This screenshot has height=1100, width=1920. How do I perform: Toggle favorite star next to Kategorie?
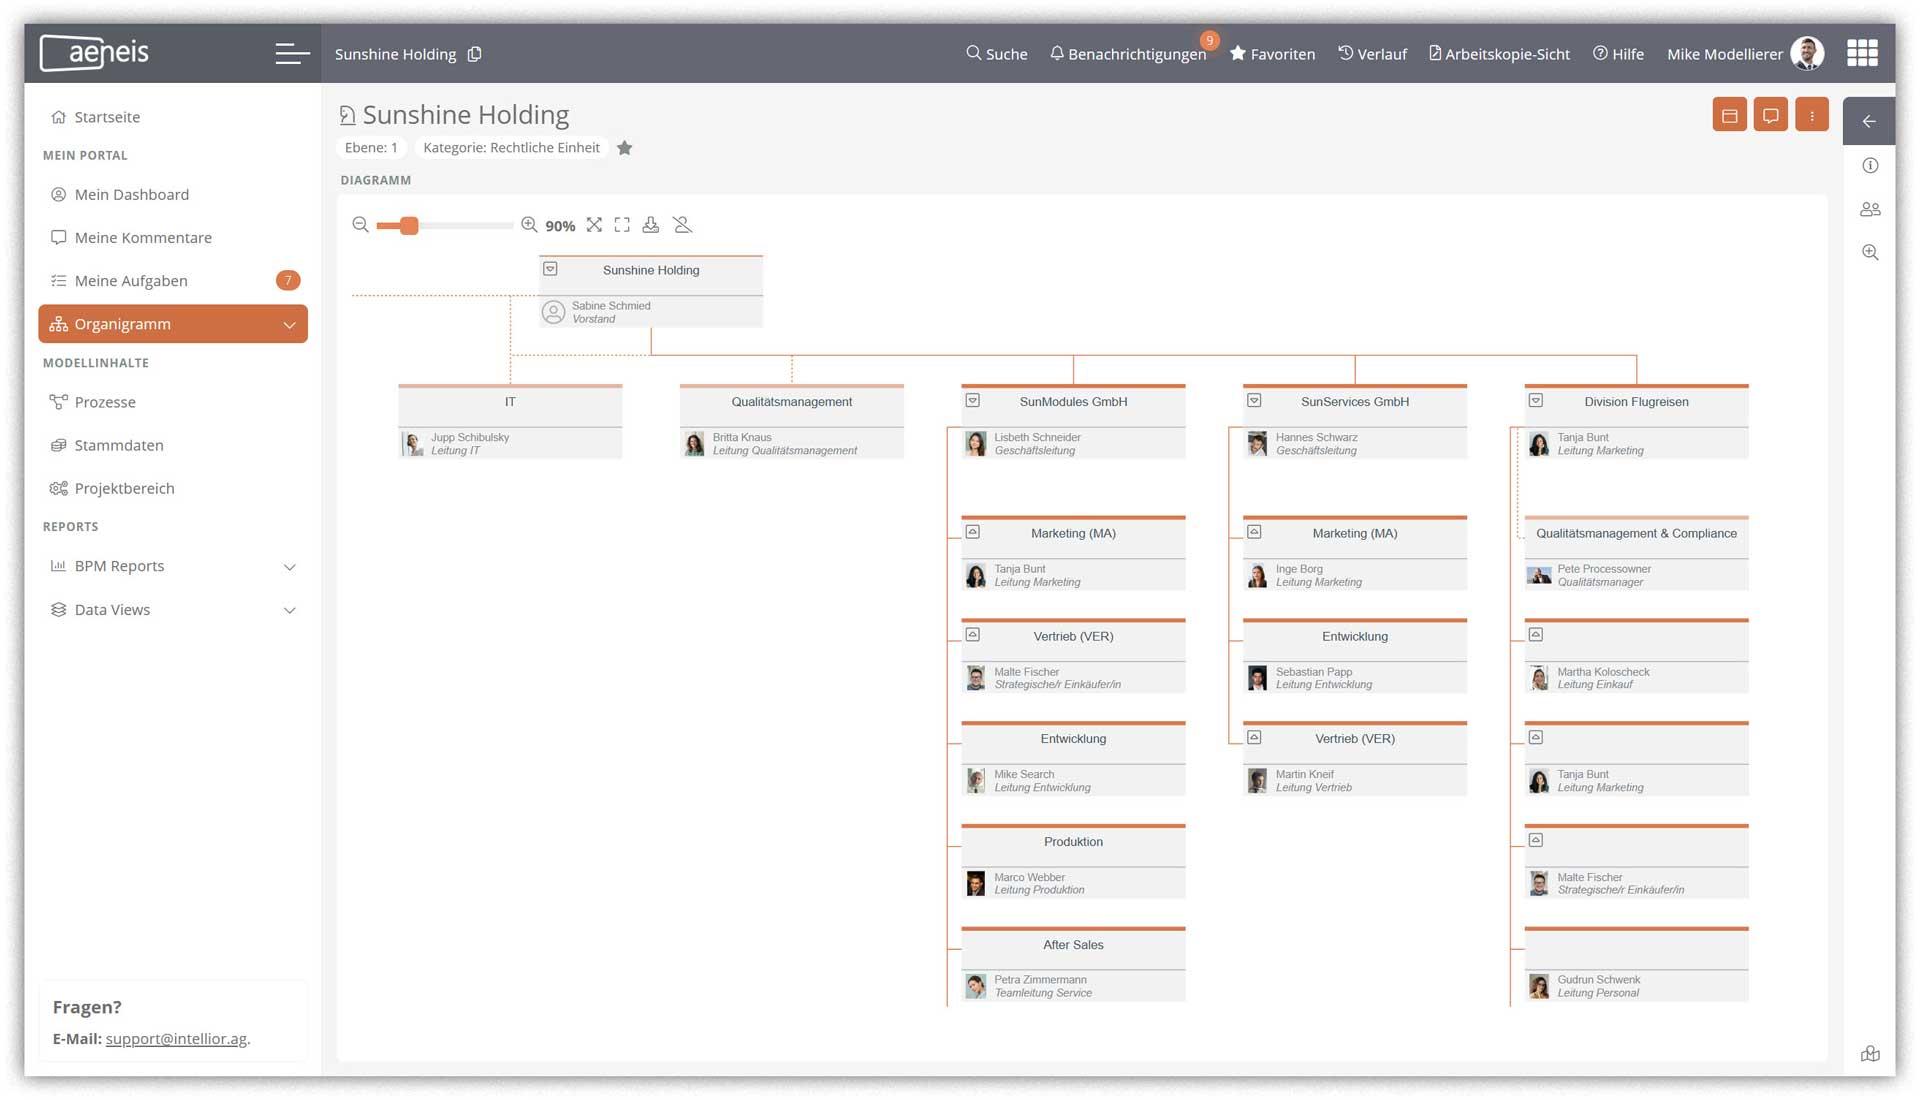tap(625, 148)
